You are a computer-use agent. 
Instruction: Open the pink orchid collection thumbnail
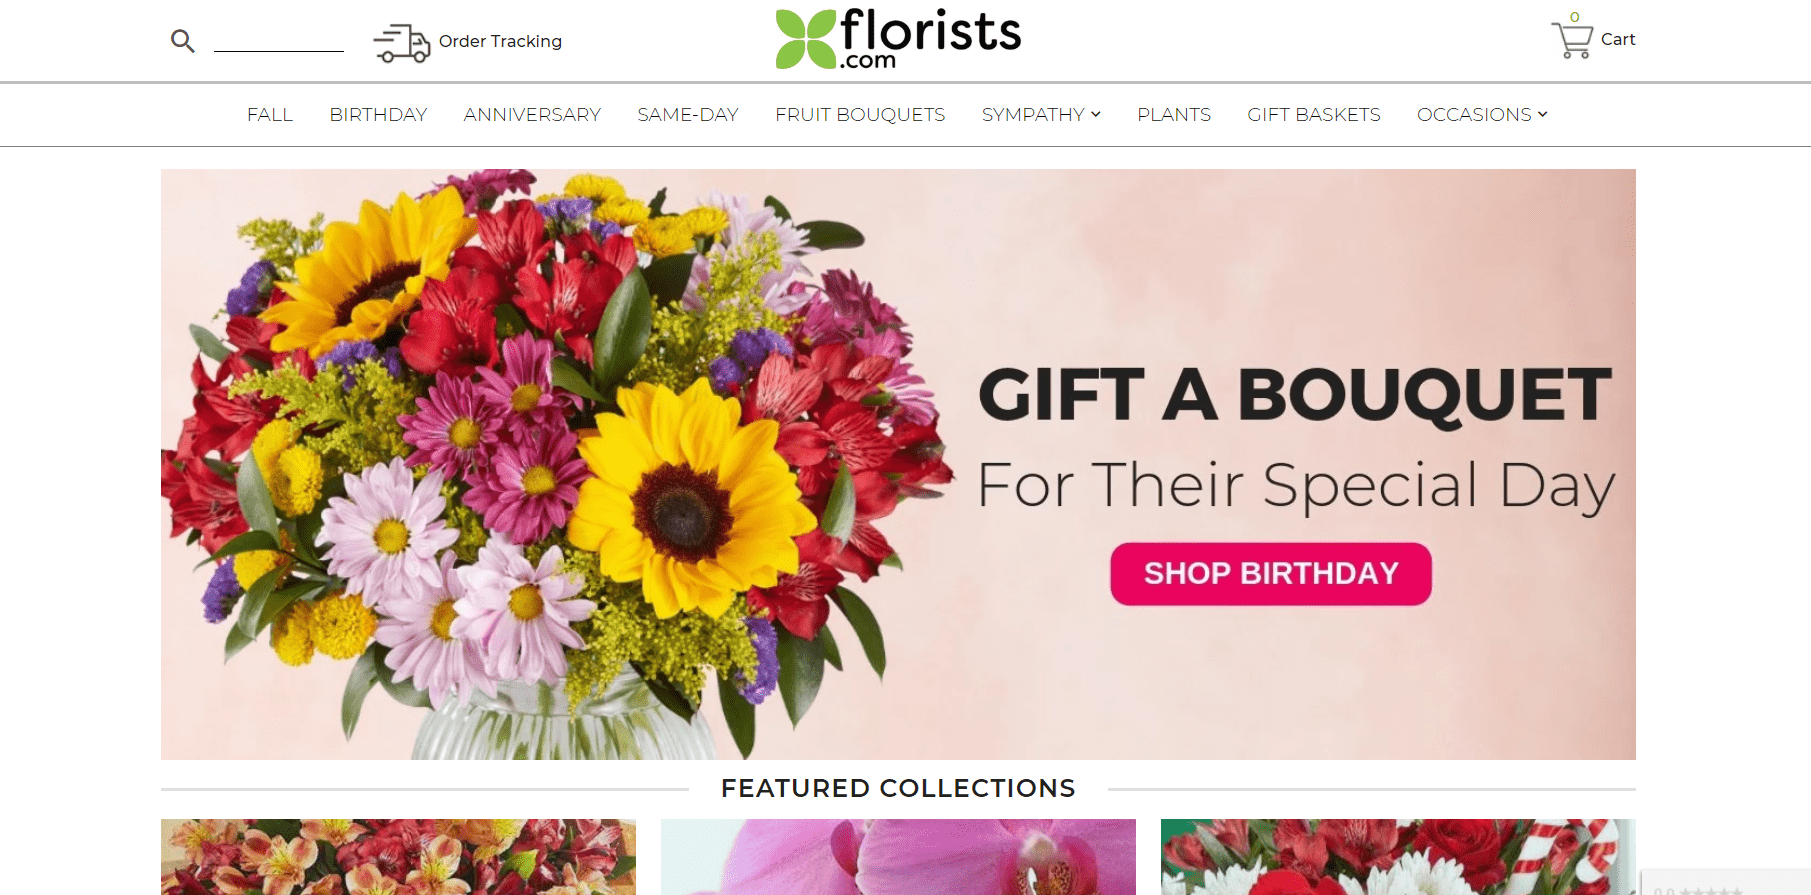click(898, 856)
